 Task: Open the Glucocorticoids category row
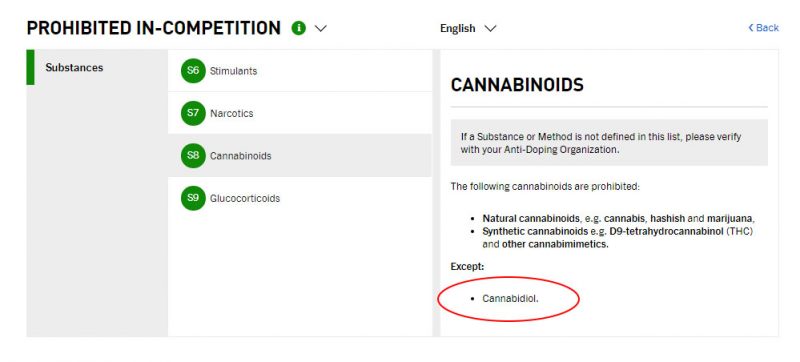click(x=299, y=198)
